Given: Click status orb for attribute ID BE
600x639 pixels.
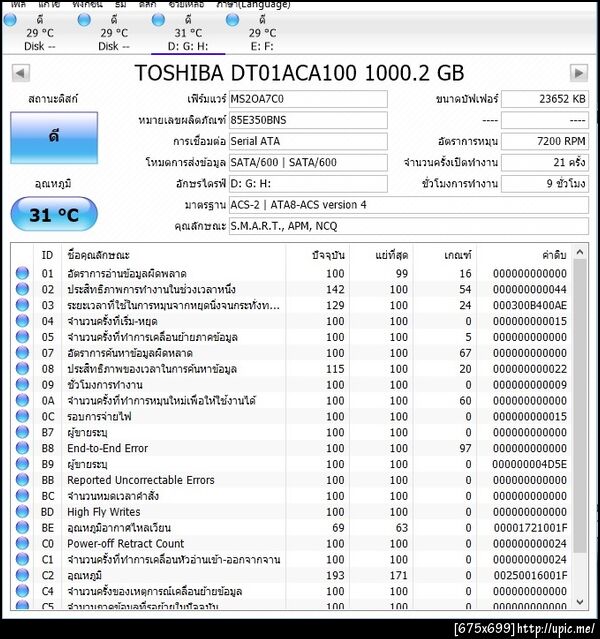Looking at the screenshot, I should click(x=22, y=527).
